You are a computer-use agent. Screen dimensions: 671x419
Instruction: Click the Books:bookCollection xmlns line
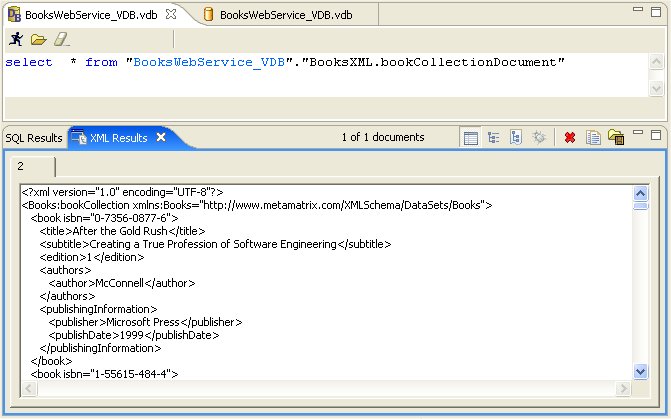257,205
